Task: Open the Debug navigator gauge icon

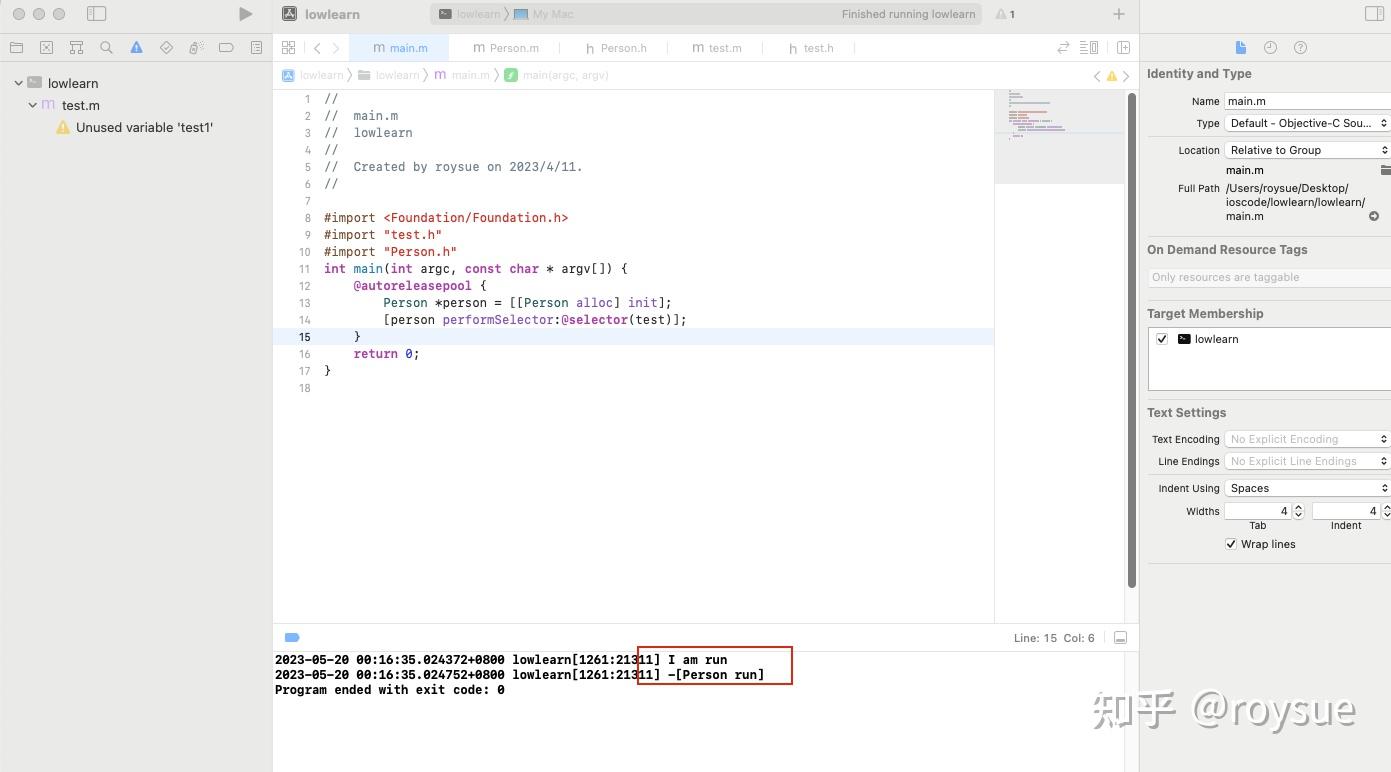Action: pyautogui.click(x=196, y=47)
